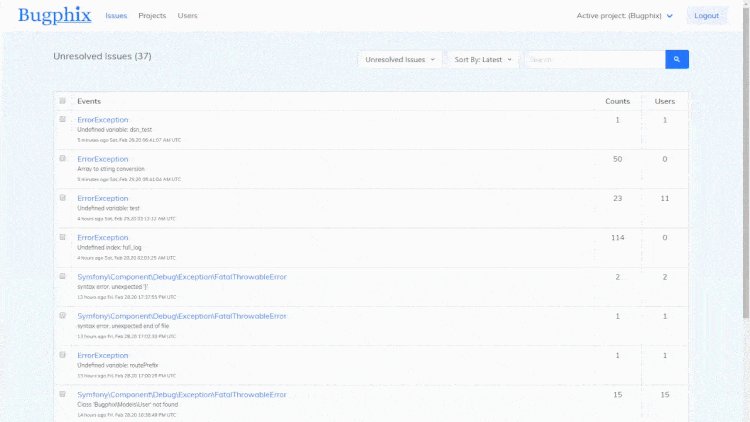This screenshot has height=422, width=750.
Task: Expand the Active project (Bugphix) selector
Action: tap(625, 16)
